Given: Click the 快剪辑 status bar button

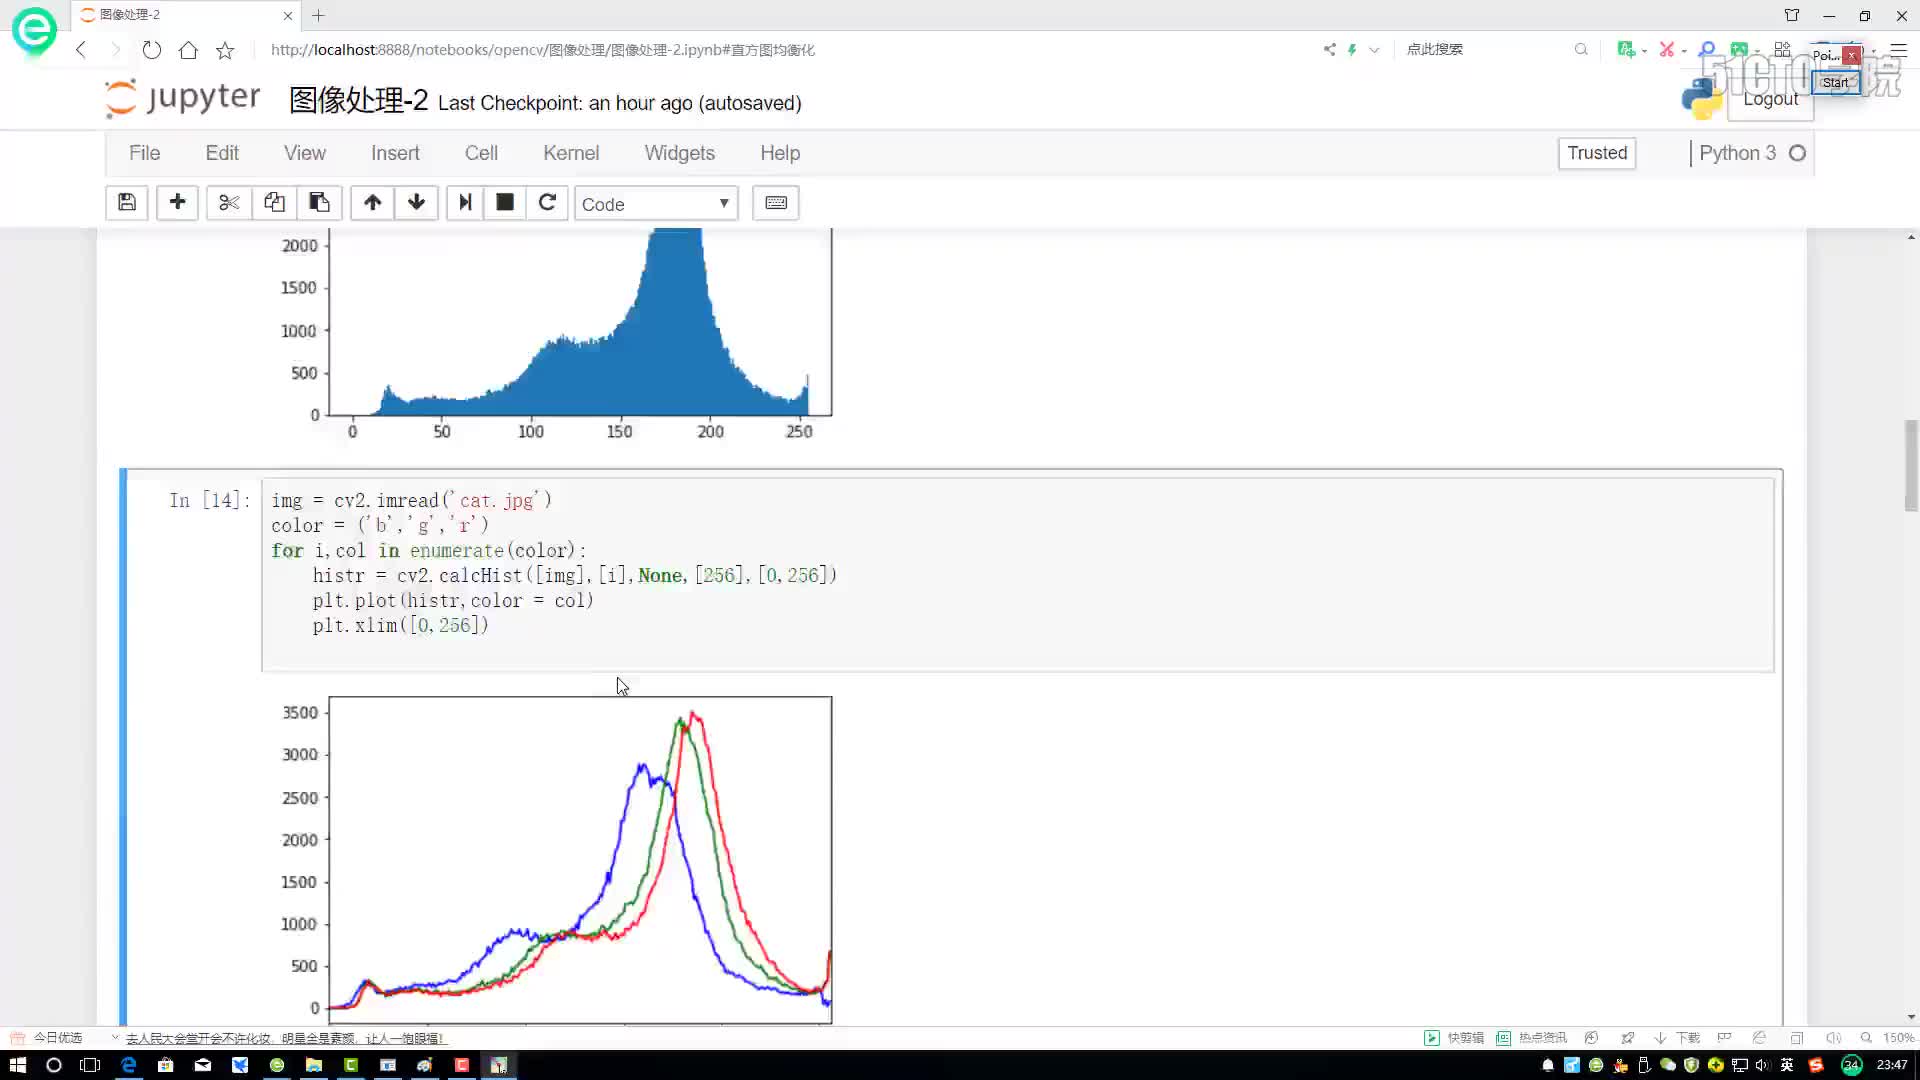Looking at the screenshot, I should tap(1455, 1038).
